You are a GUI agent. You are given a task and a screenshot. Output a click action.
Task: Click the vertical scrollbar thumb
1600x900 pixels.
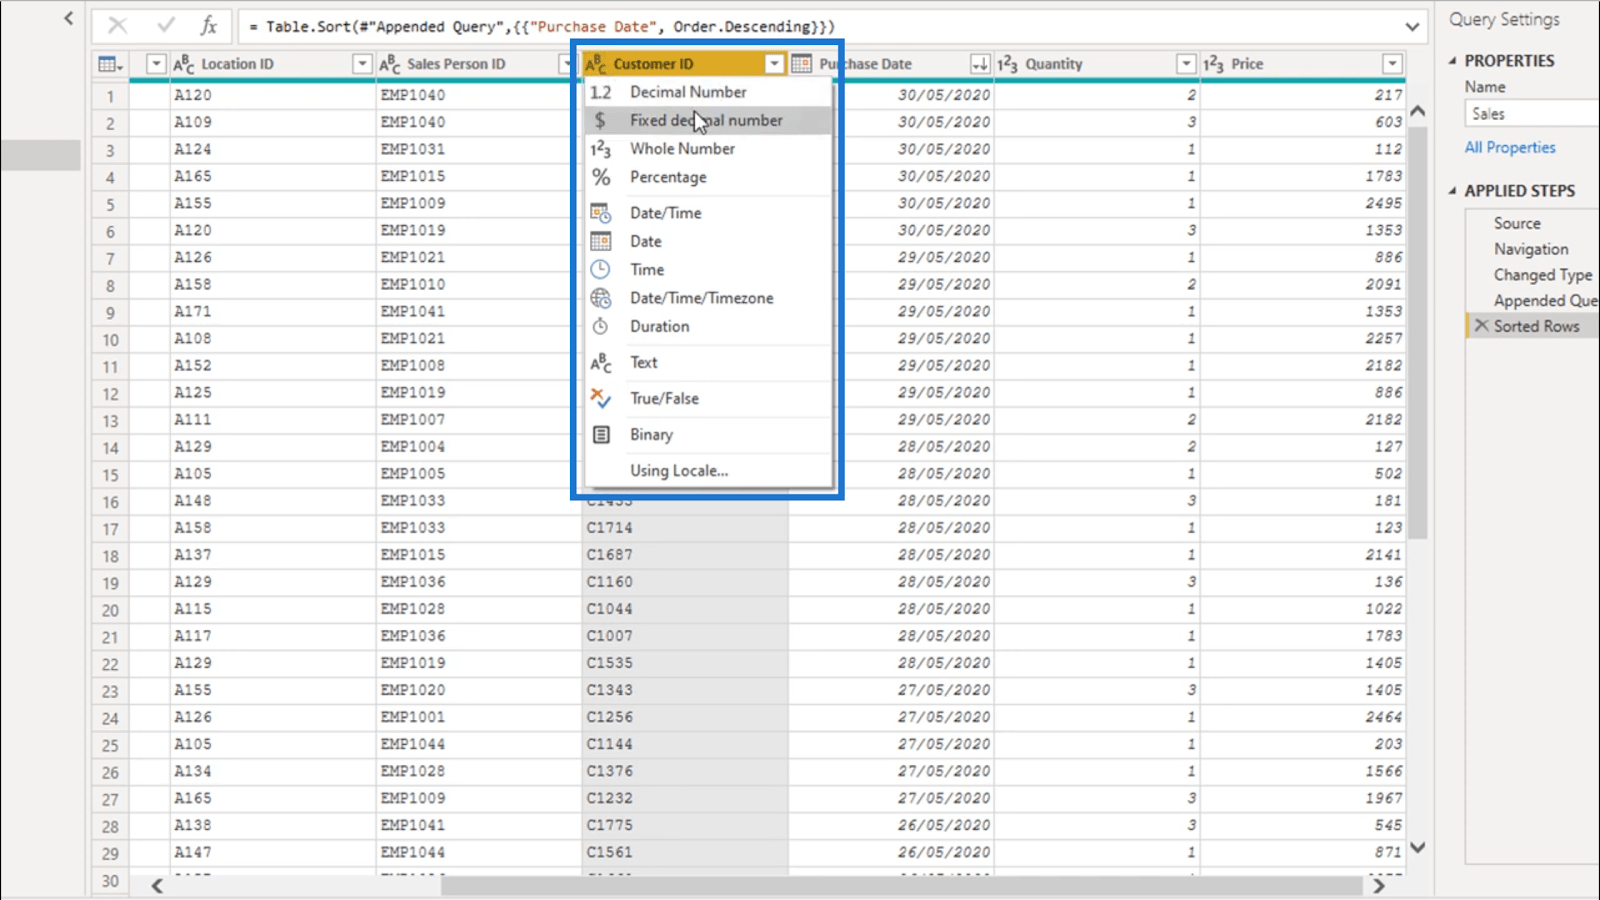1417,332
